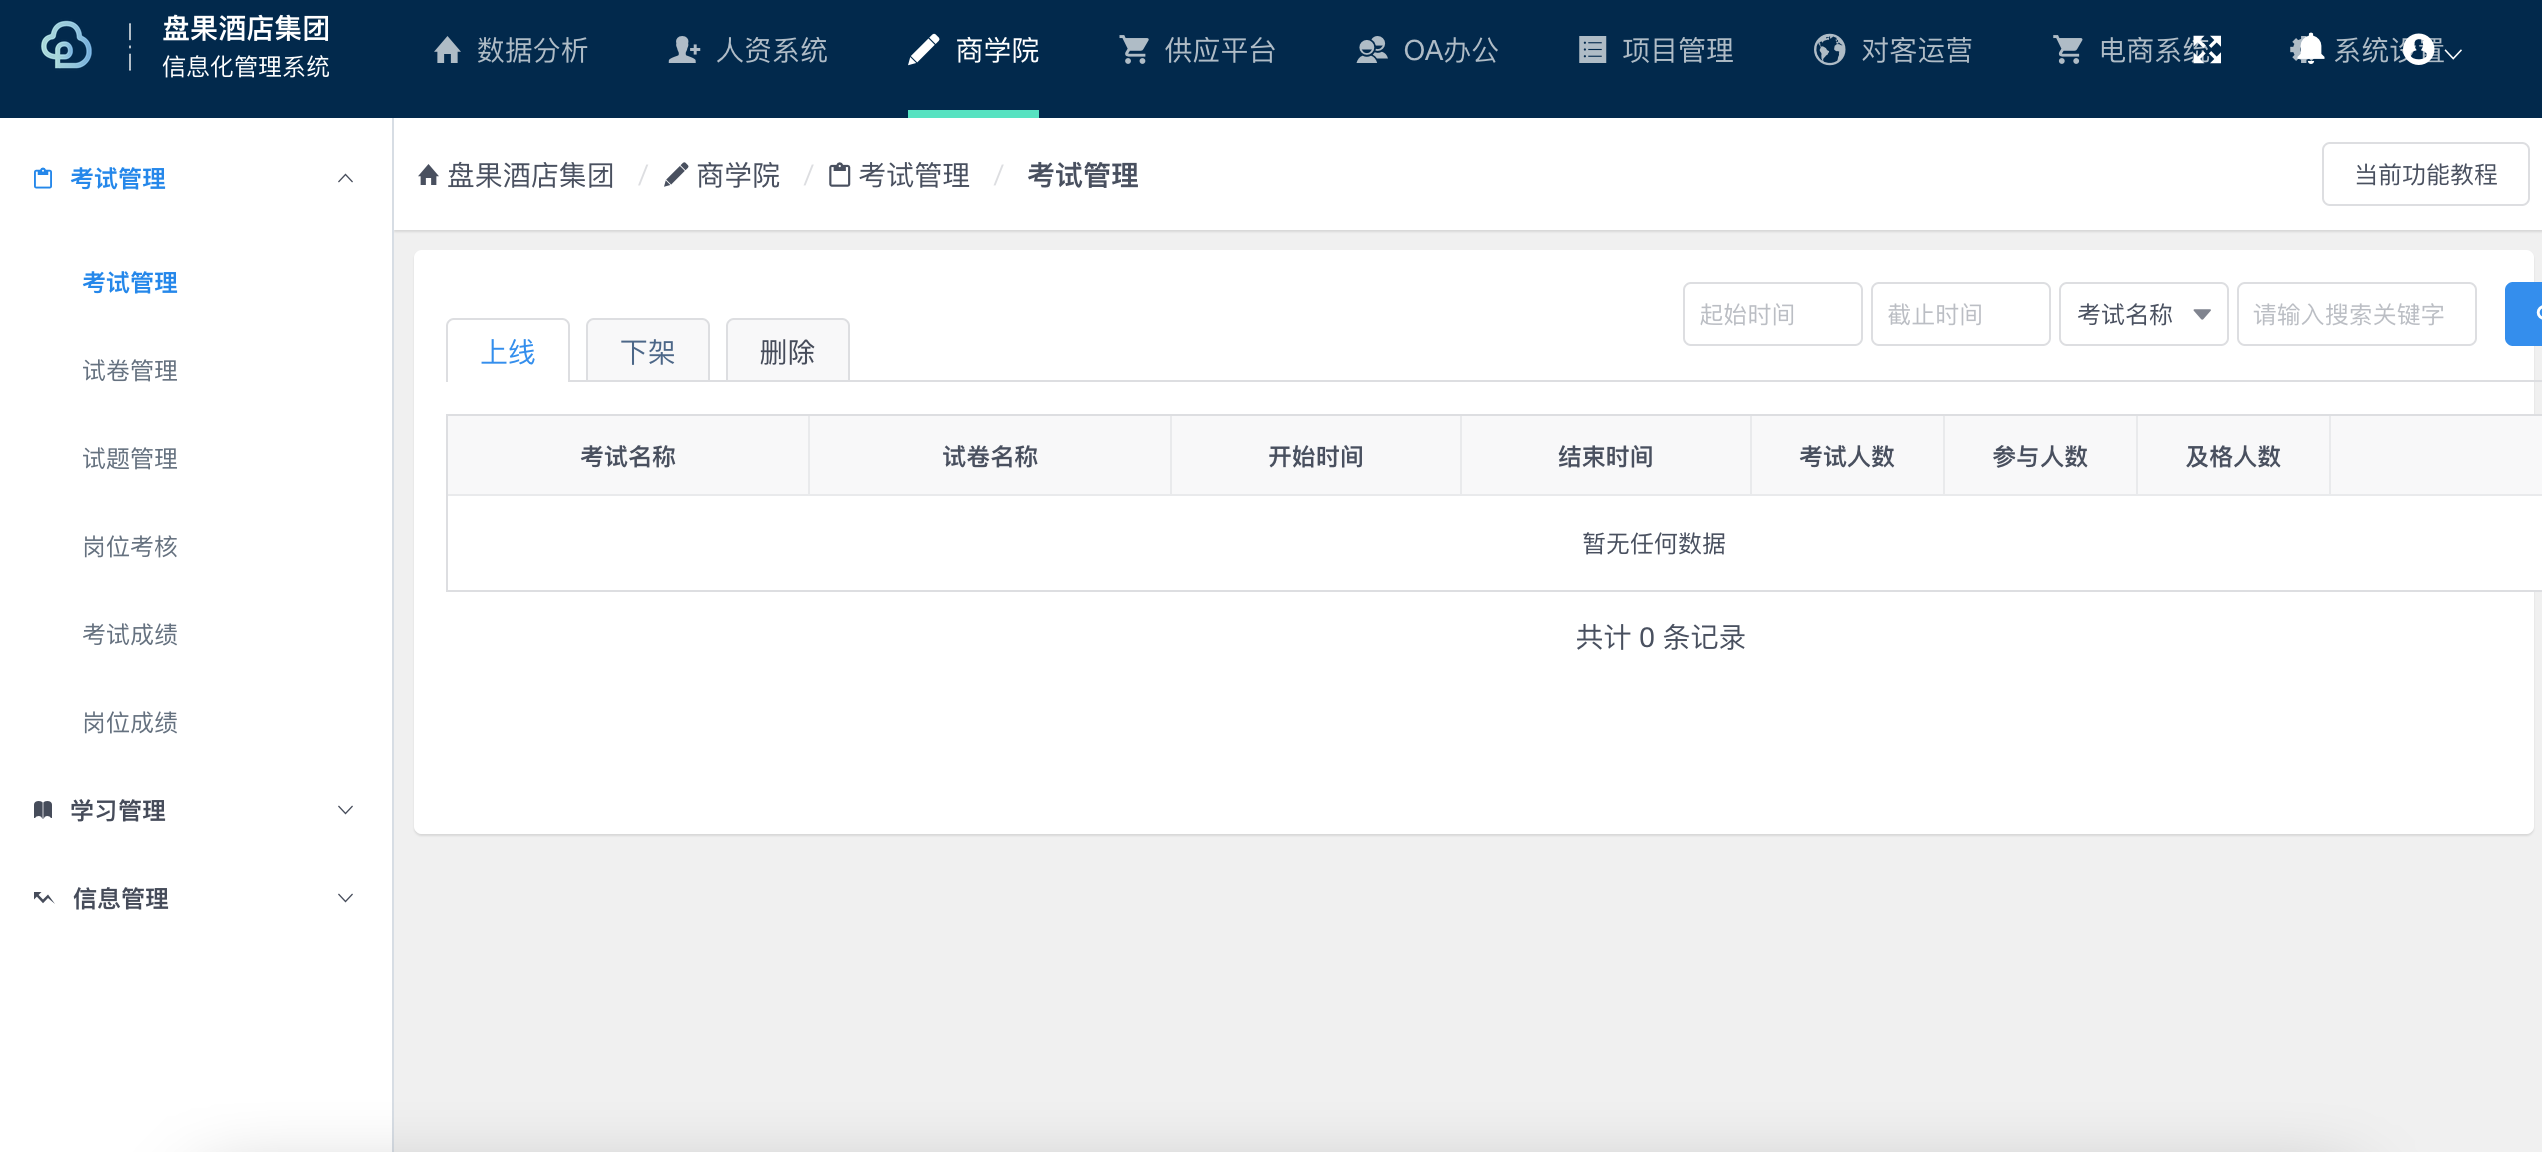Click the cart icon beside 供应平台
Image resolution: width=2542 pixels, height=1152 pixels.
(x=1134, y=50)
